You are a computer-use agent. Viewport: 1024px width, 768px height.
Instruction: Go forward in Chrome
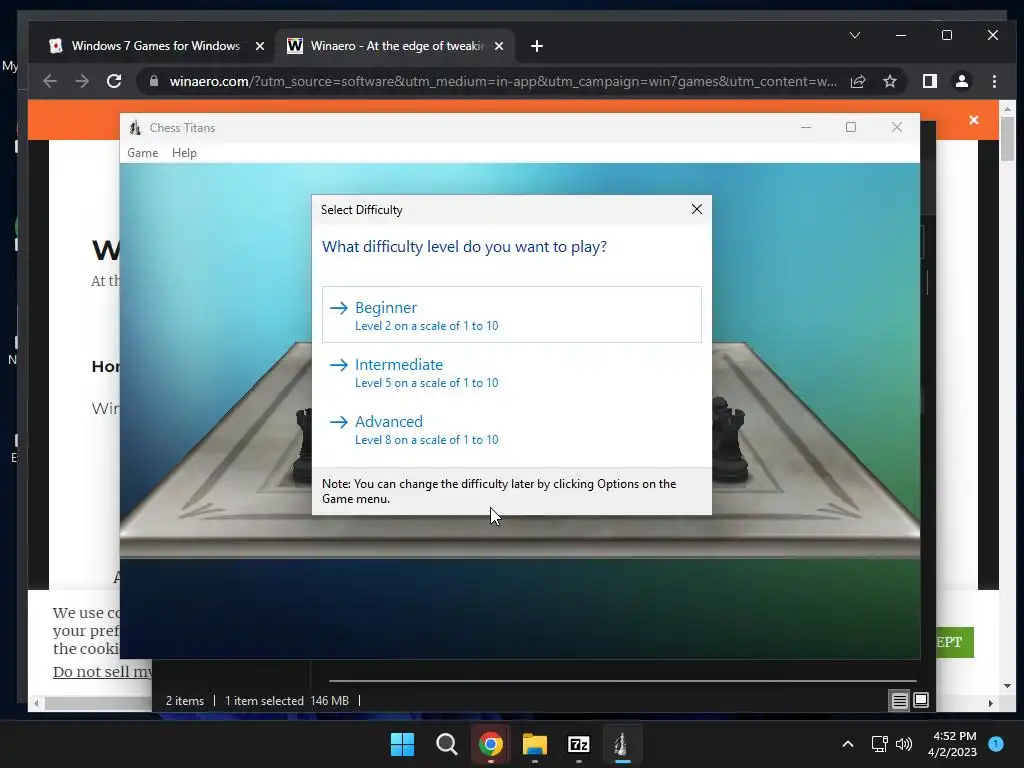click(82, 81)
